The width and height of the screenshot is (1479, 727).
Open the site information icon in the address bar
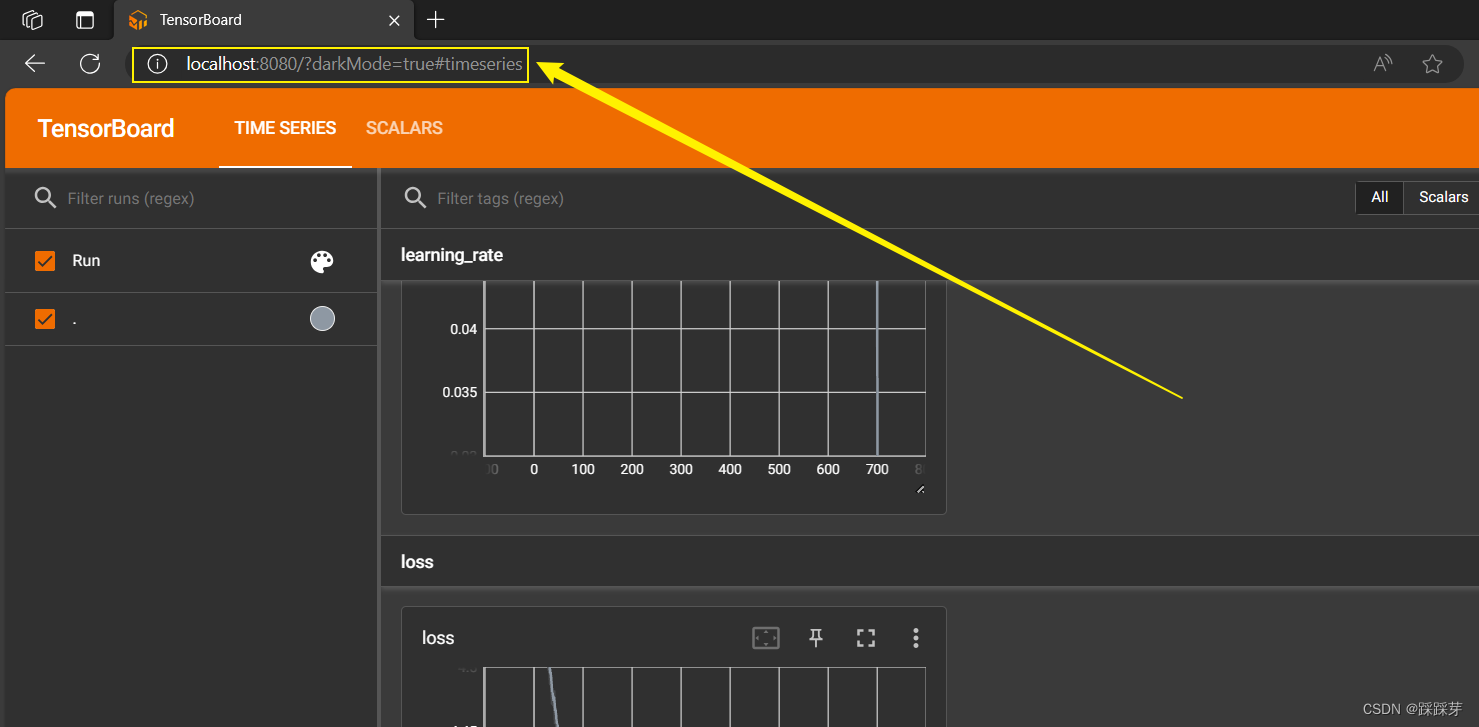click(157, 64)
